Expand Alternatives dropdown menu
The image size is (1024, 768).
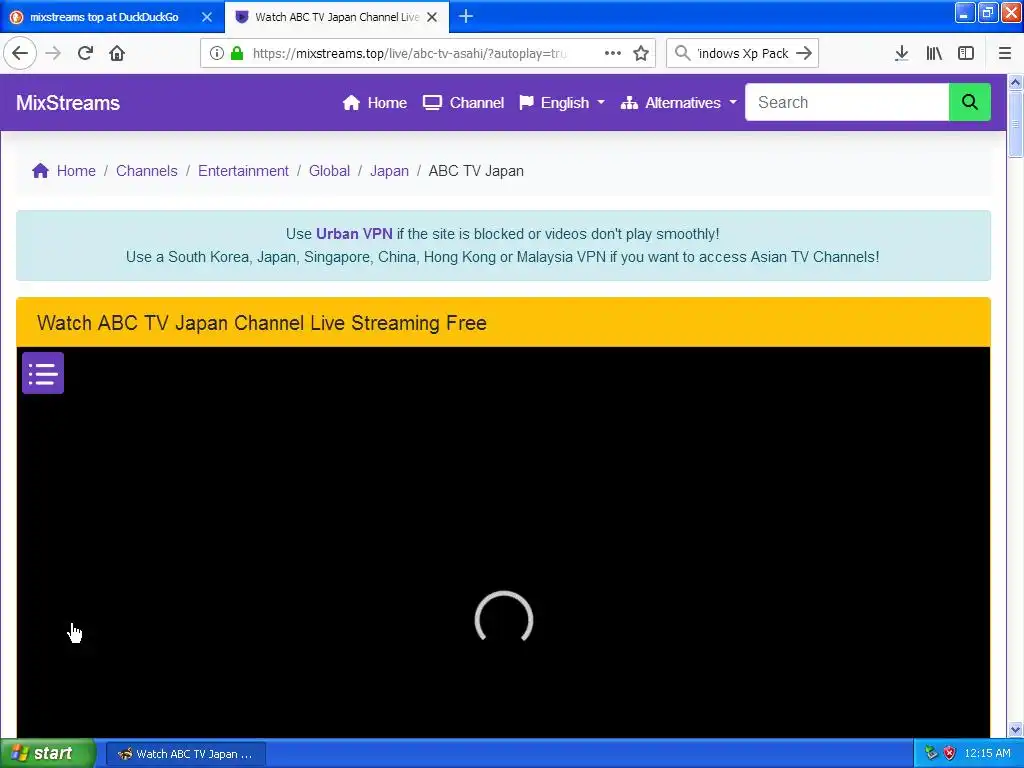(x=679, y=103)
